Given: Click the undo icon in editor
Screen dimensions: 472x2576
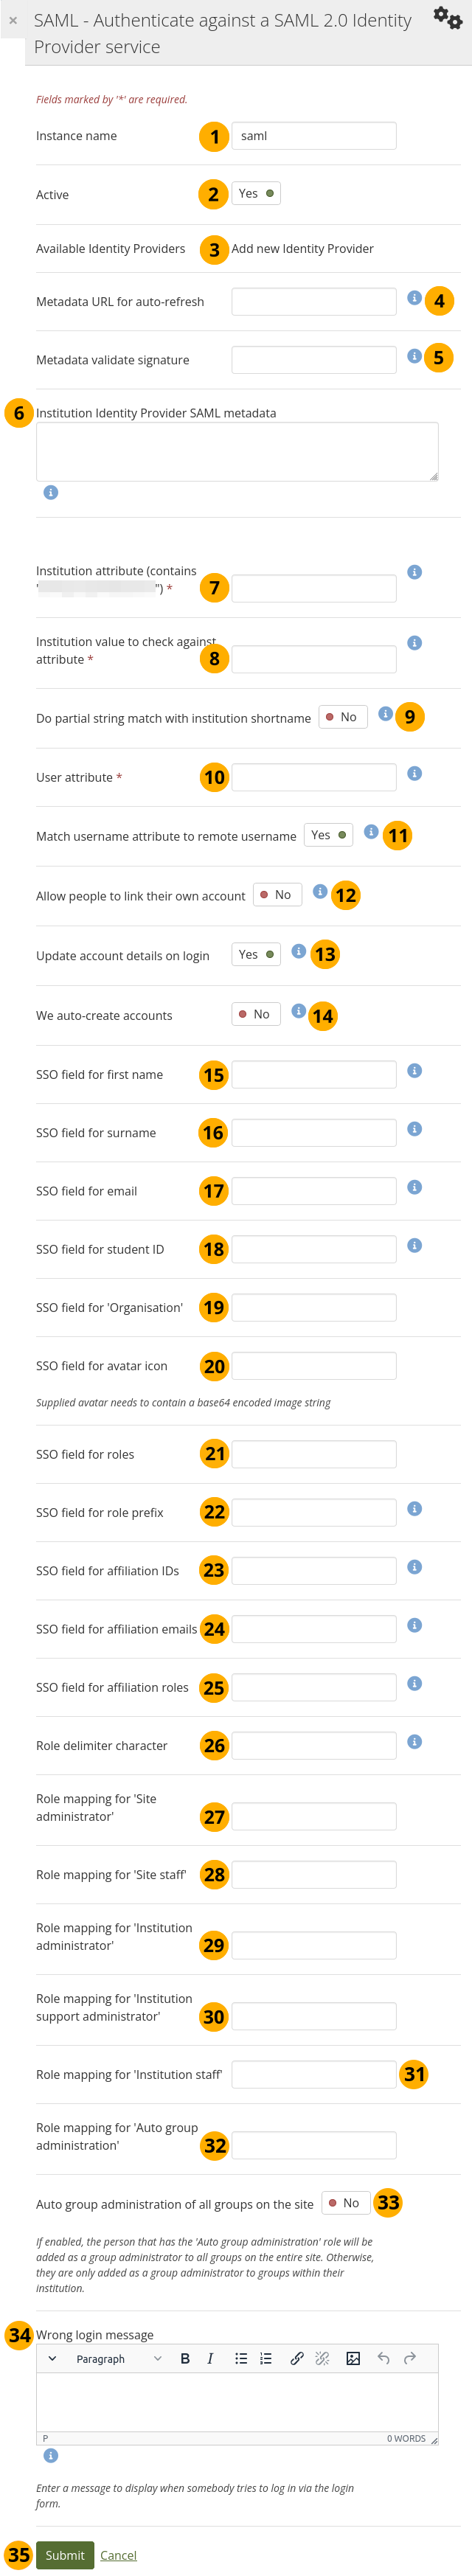Looking at the screenshot, I should [383, 2357].
